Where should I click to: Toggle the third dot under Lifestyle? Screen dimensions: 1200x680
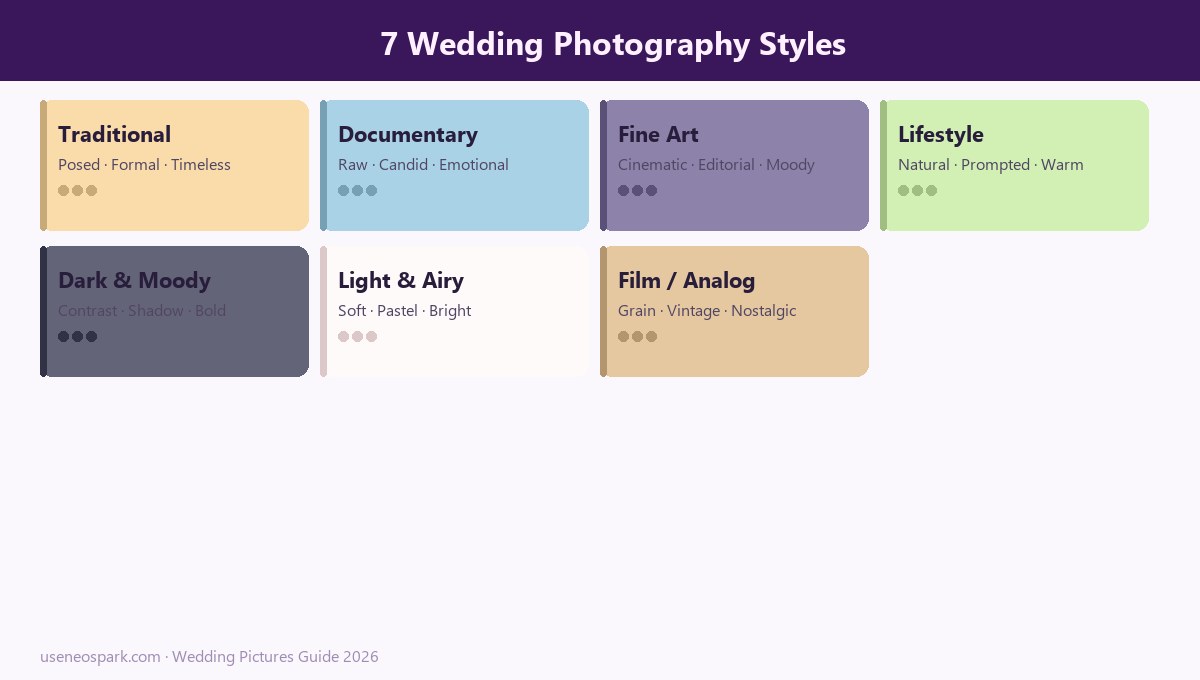click(x=932, y=190)
